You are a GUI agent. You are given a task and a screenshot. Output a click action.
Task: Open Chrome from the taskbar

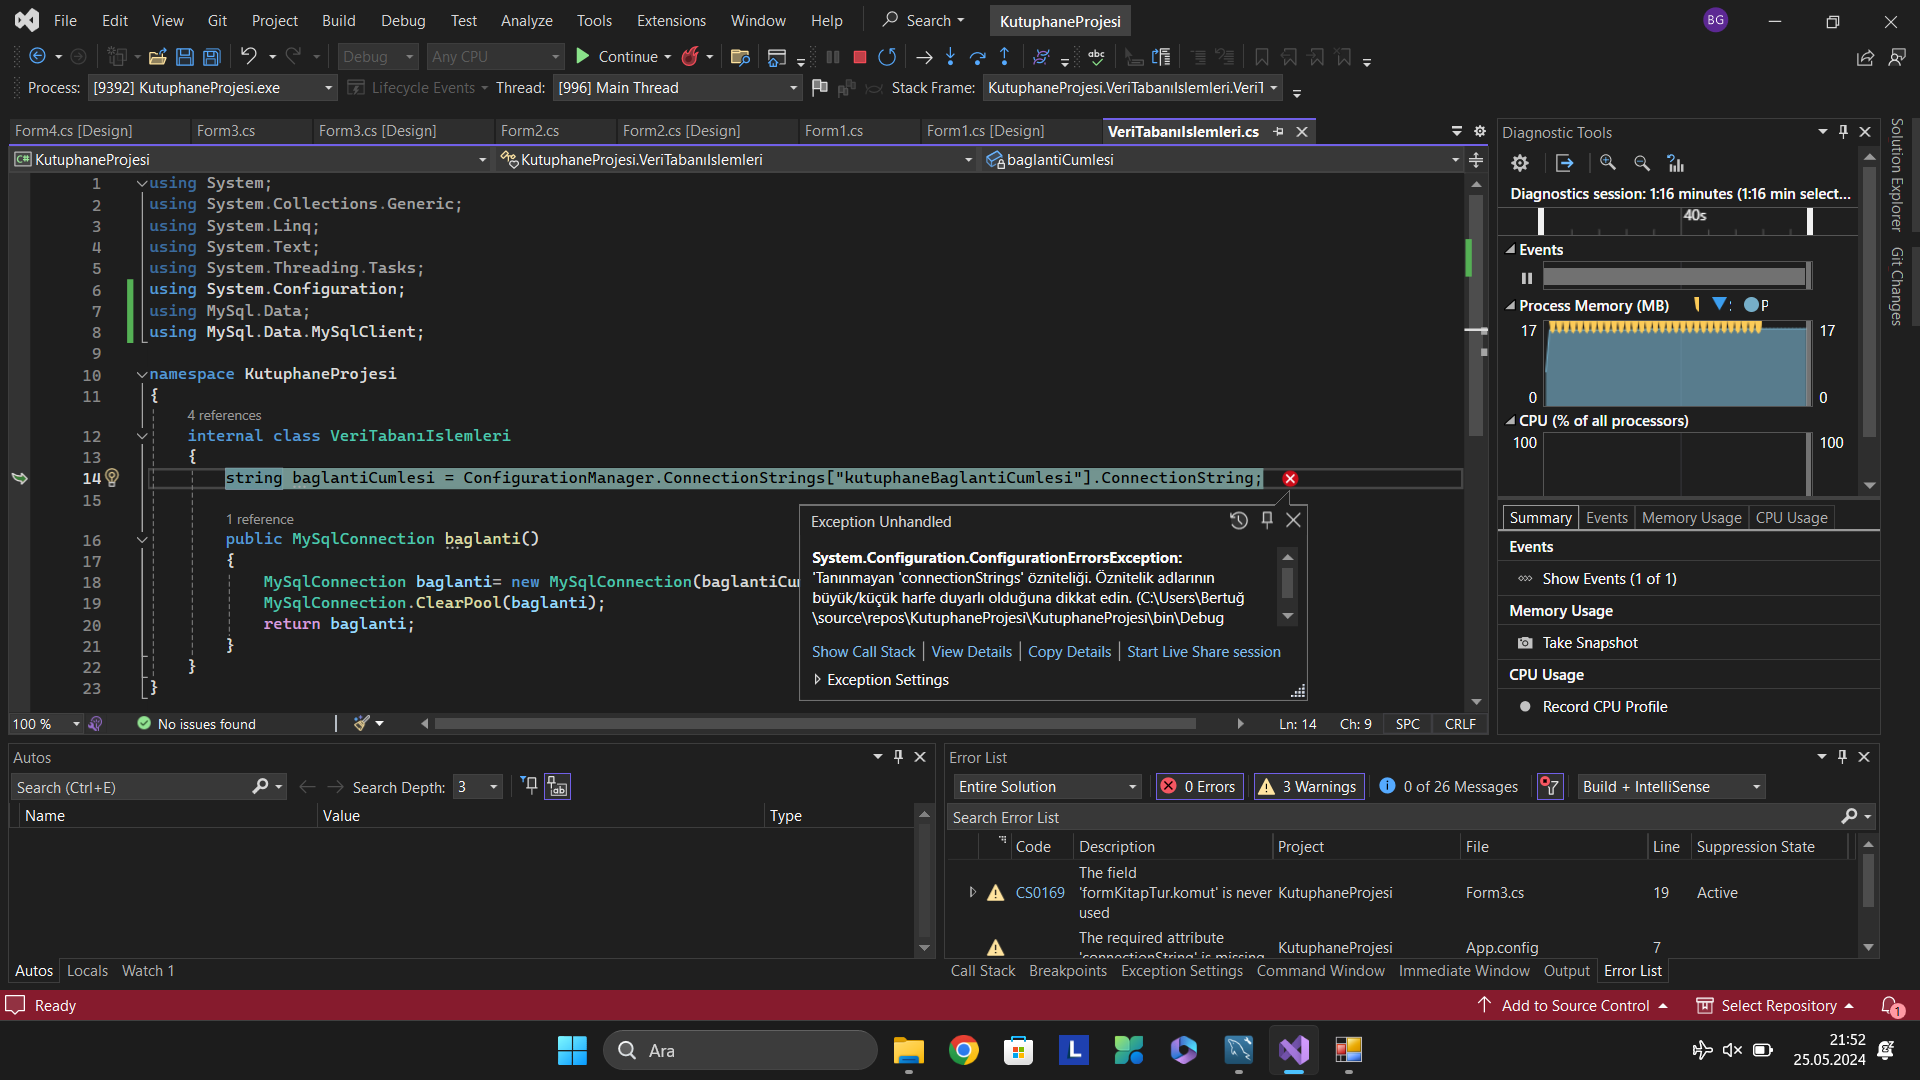click(963, 1050)
